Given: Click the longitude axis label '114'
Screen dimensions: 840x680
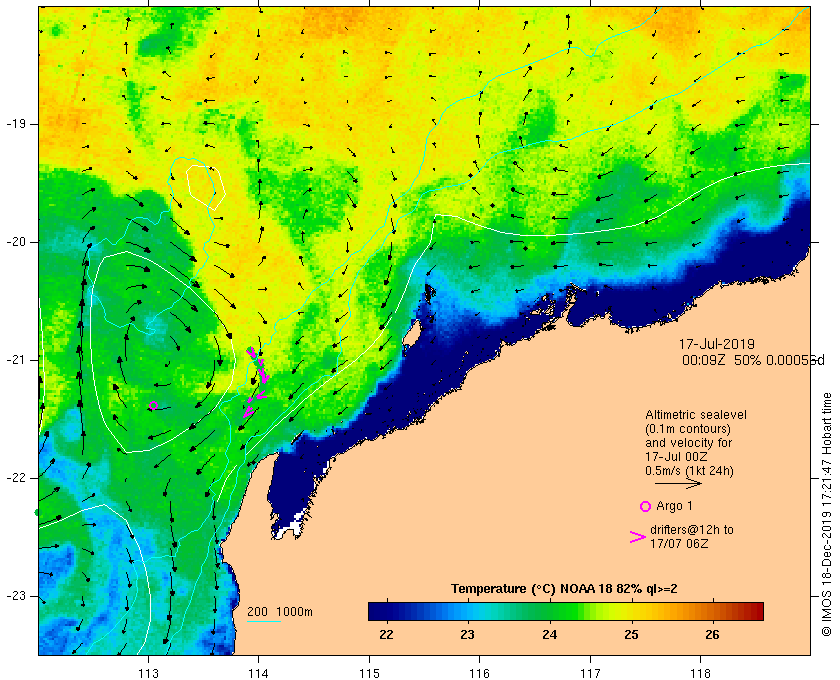Looking at the screenshot, I should click(259, 673).
